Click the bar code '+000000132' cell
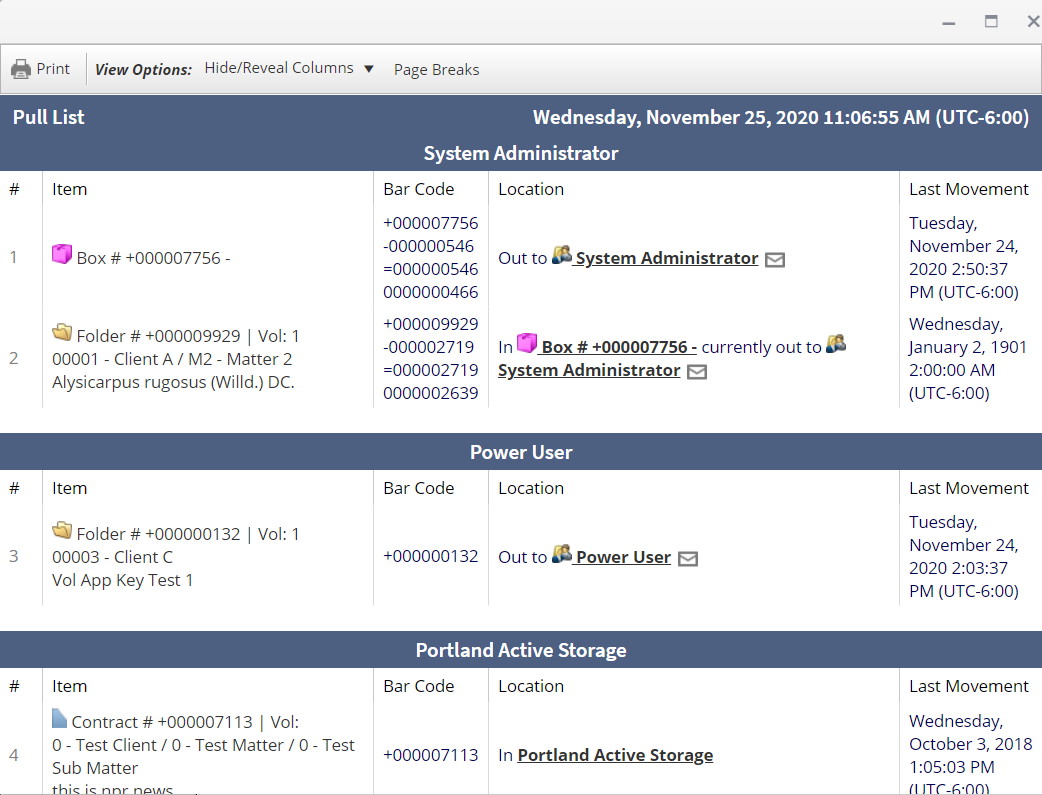1042x795 pixels. [431, 556]
